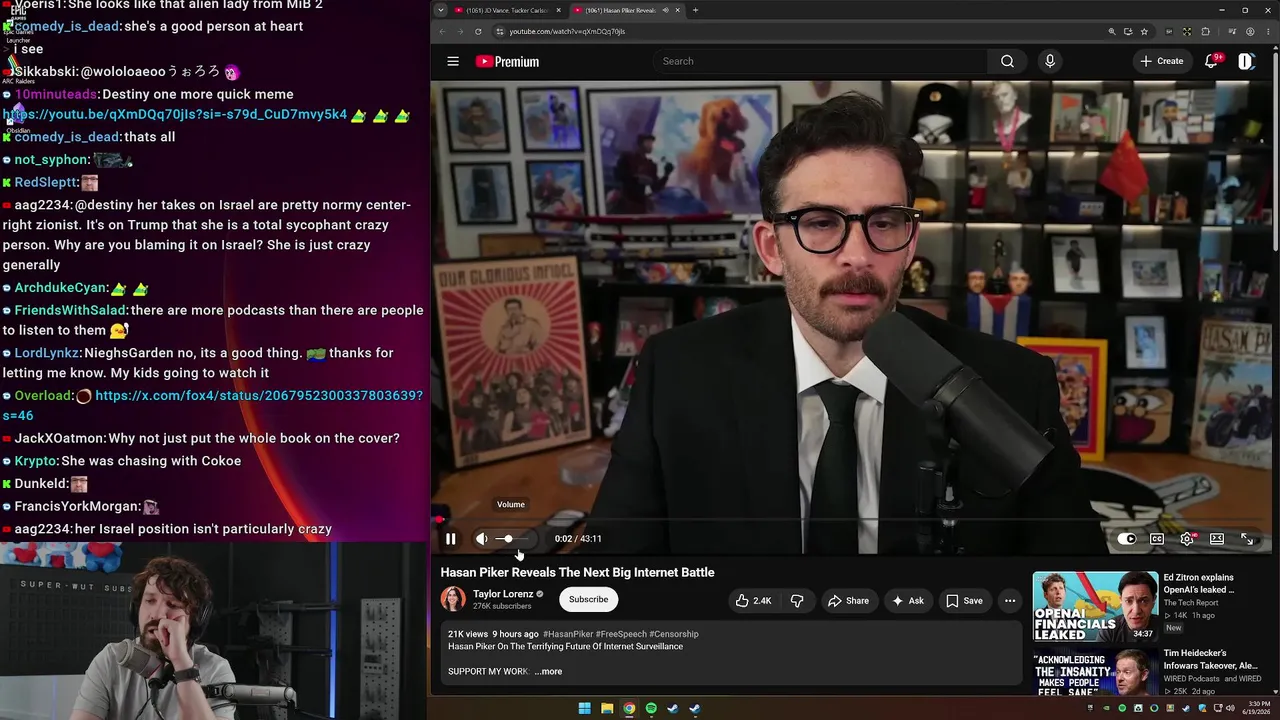Open YouTube guide hamburger menu
This screenshot has width=1280, height=720.
(x=453, y=61)
